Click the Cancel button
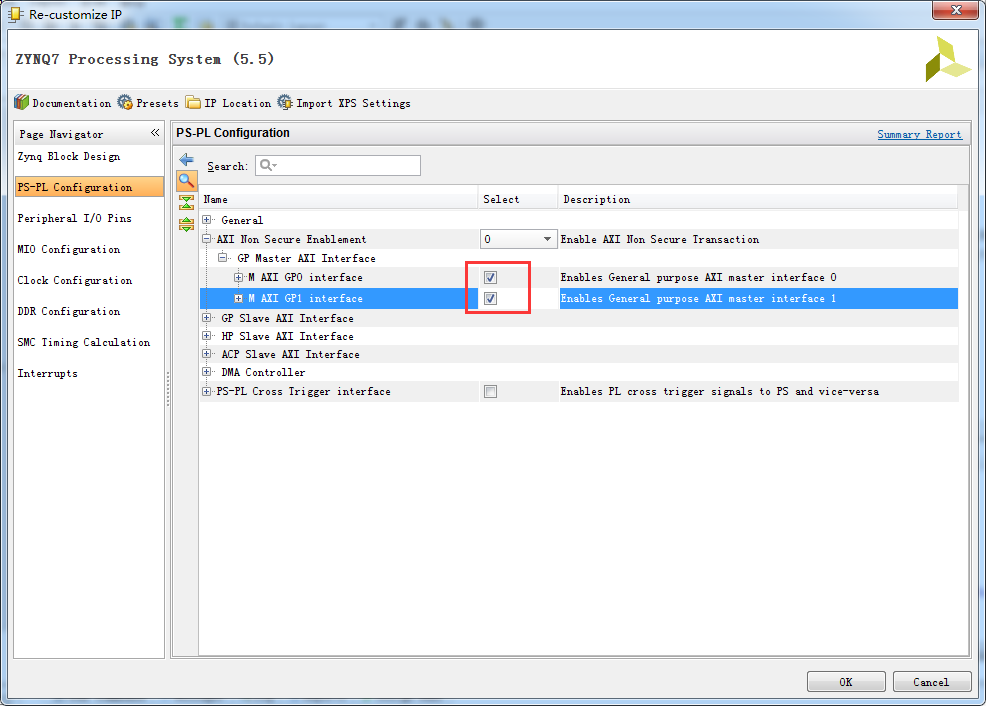This screenshot has width=986, height=706. tap(931, 682)
